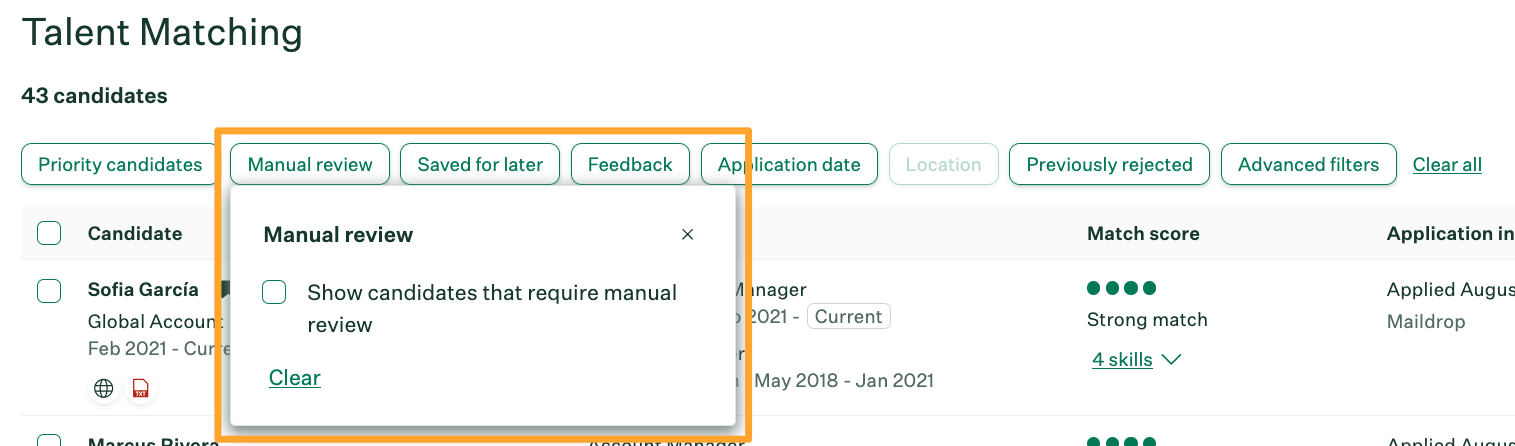Screen dimensions: 1515x446
Task: Click the greyed-out Location filter
Action: pos(943,165)
